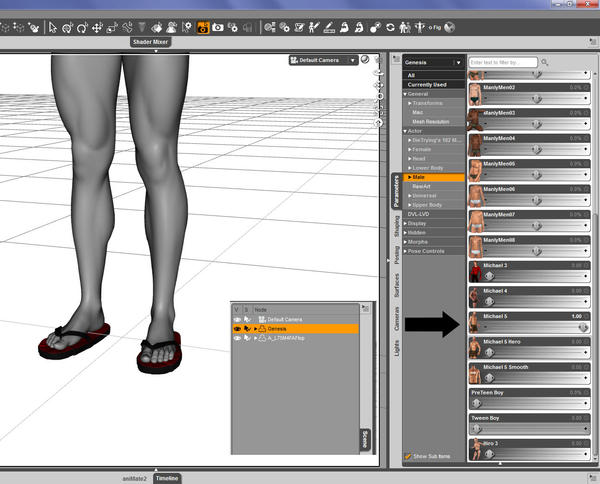Open the Genesis figure selector dropdown
This screenshot has height=484, width=600.
point(433,62)
